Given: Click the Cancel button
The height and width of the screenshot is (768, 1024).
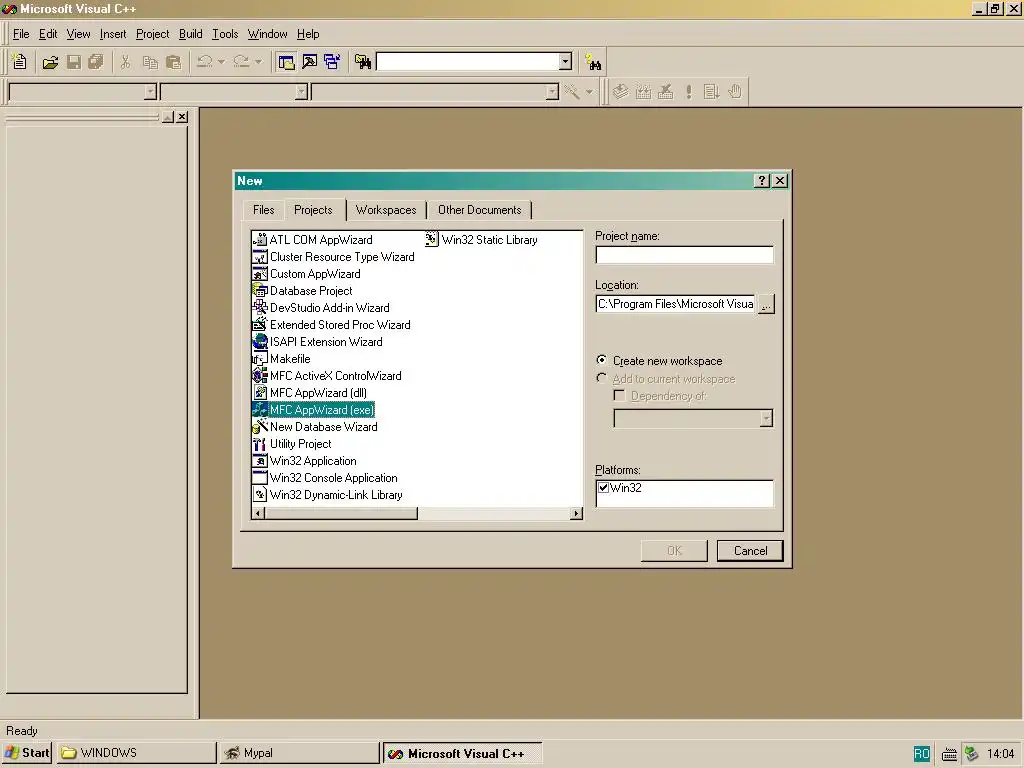Looking at the screenshot, I should [x=750, y=551].
